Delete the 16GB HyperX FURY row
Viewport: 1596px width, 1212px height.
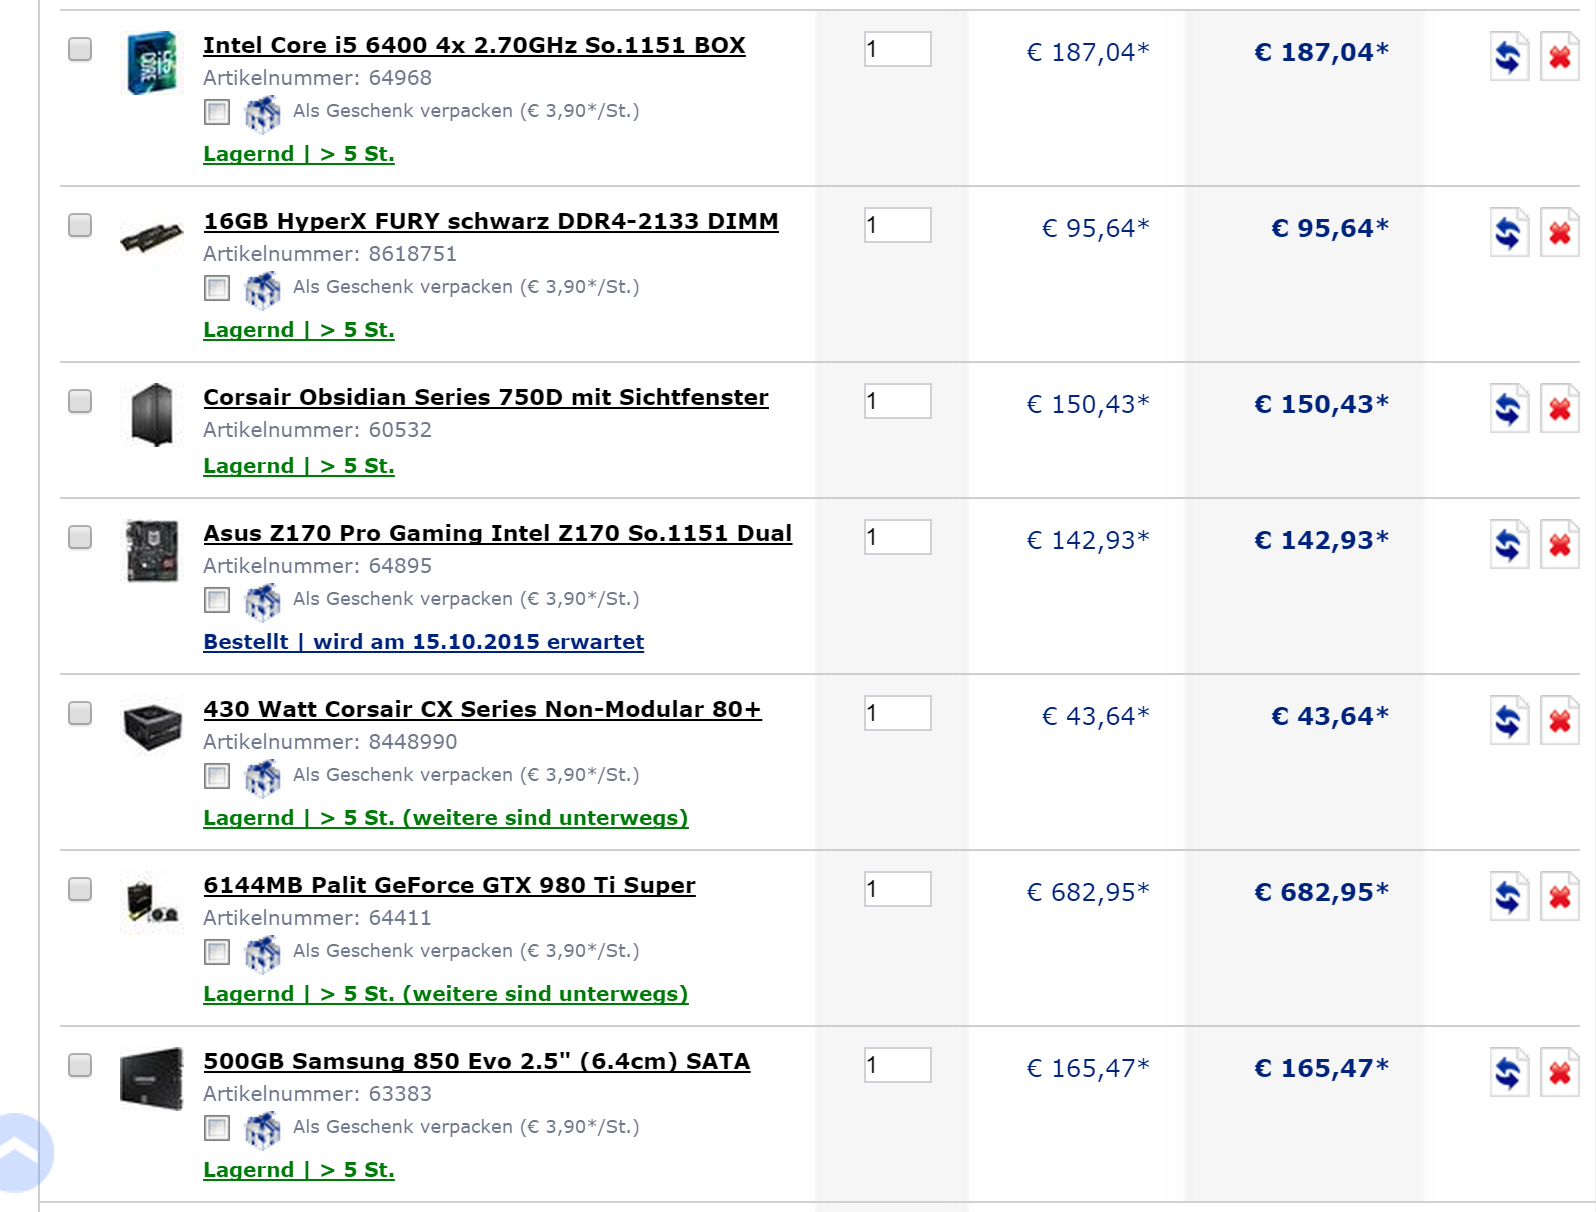pos(1559,232)
